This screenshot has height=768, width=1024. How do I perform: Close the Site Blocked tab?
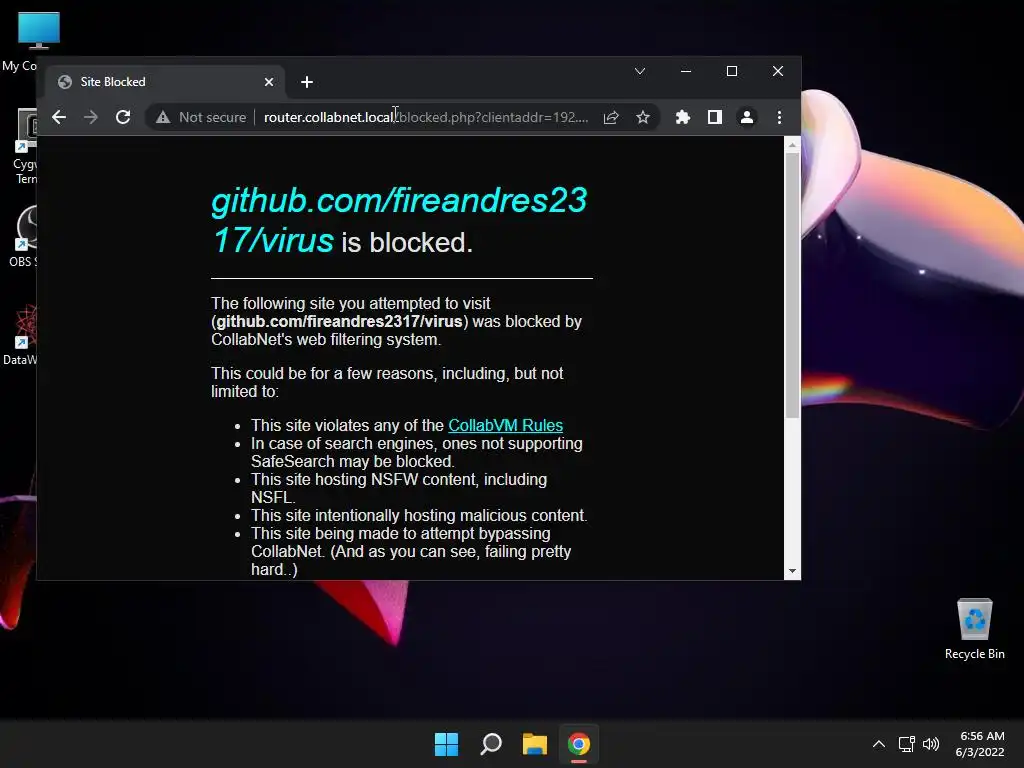[268, 82]
